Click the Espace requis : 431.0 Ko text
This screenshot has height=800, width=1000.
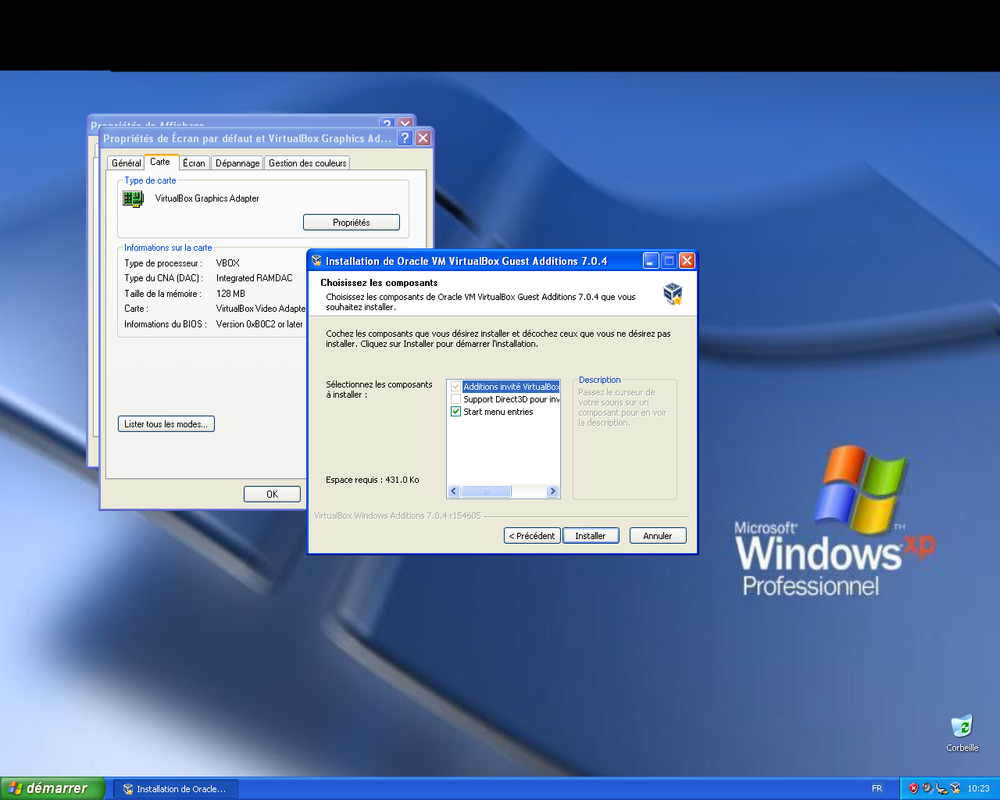(372, 480)
